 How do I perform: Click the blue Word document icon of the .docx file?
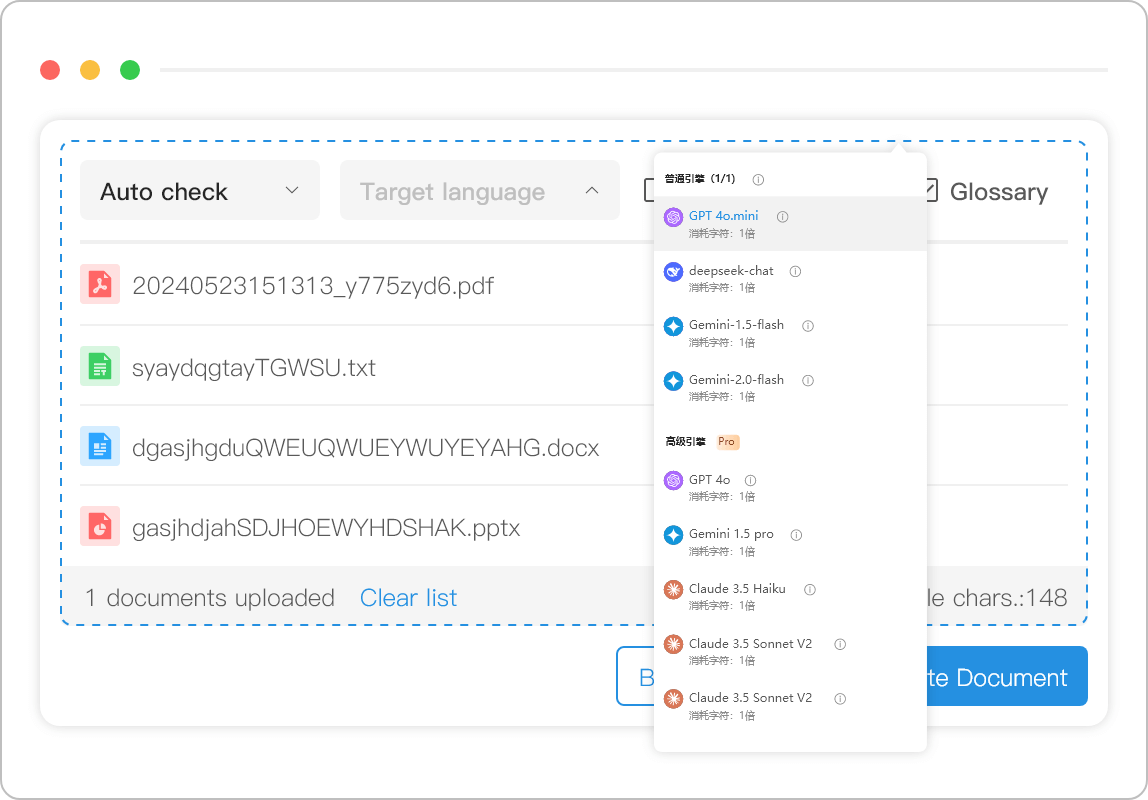click(100, 446)
